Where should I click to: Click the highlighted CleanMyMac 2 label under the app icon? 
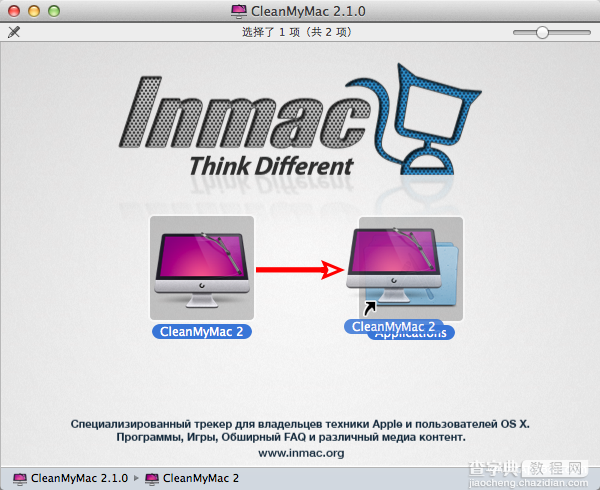tap(202, 332)
